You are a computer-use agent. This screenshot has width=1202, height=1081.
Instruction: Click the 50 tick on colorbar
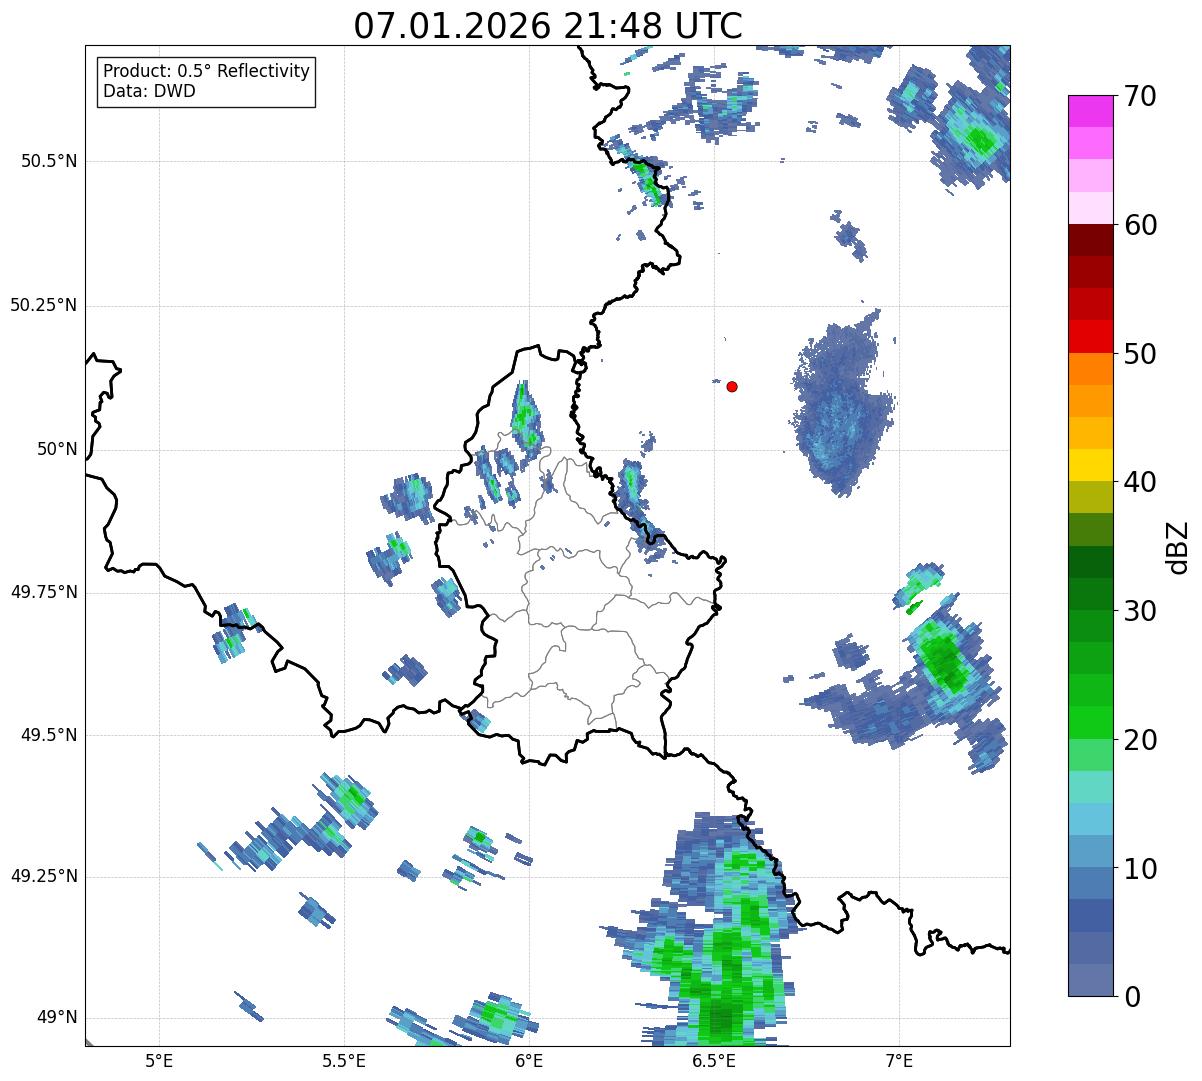point(1140,354)
